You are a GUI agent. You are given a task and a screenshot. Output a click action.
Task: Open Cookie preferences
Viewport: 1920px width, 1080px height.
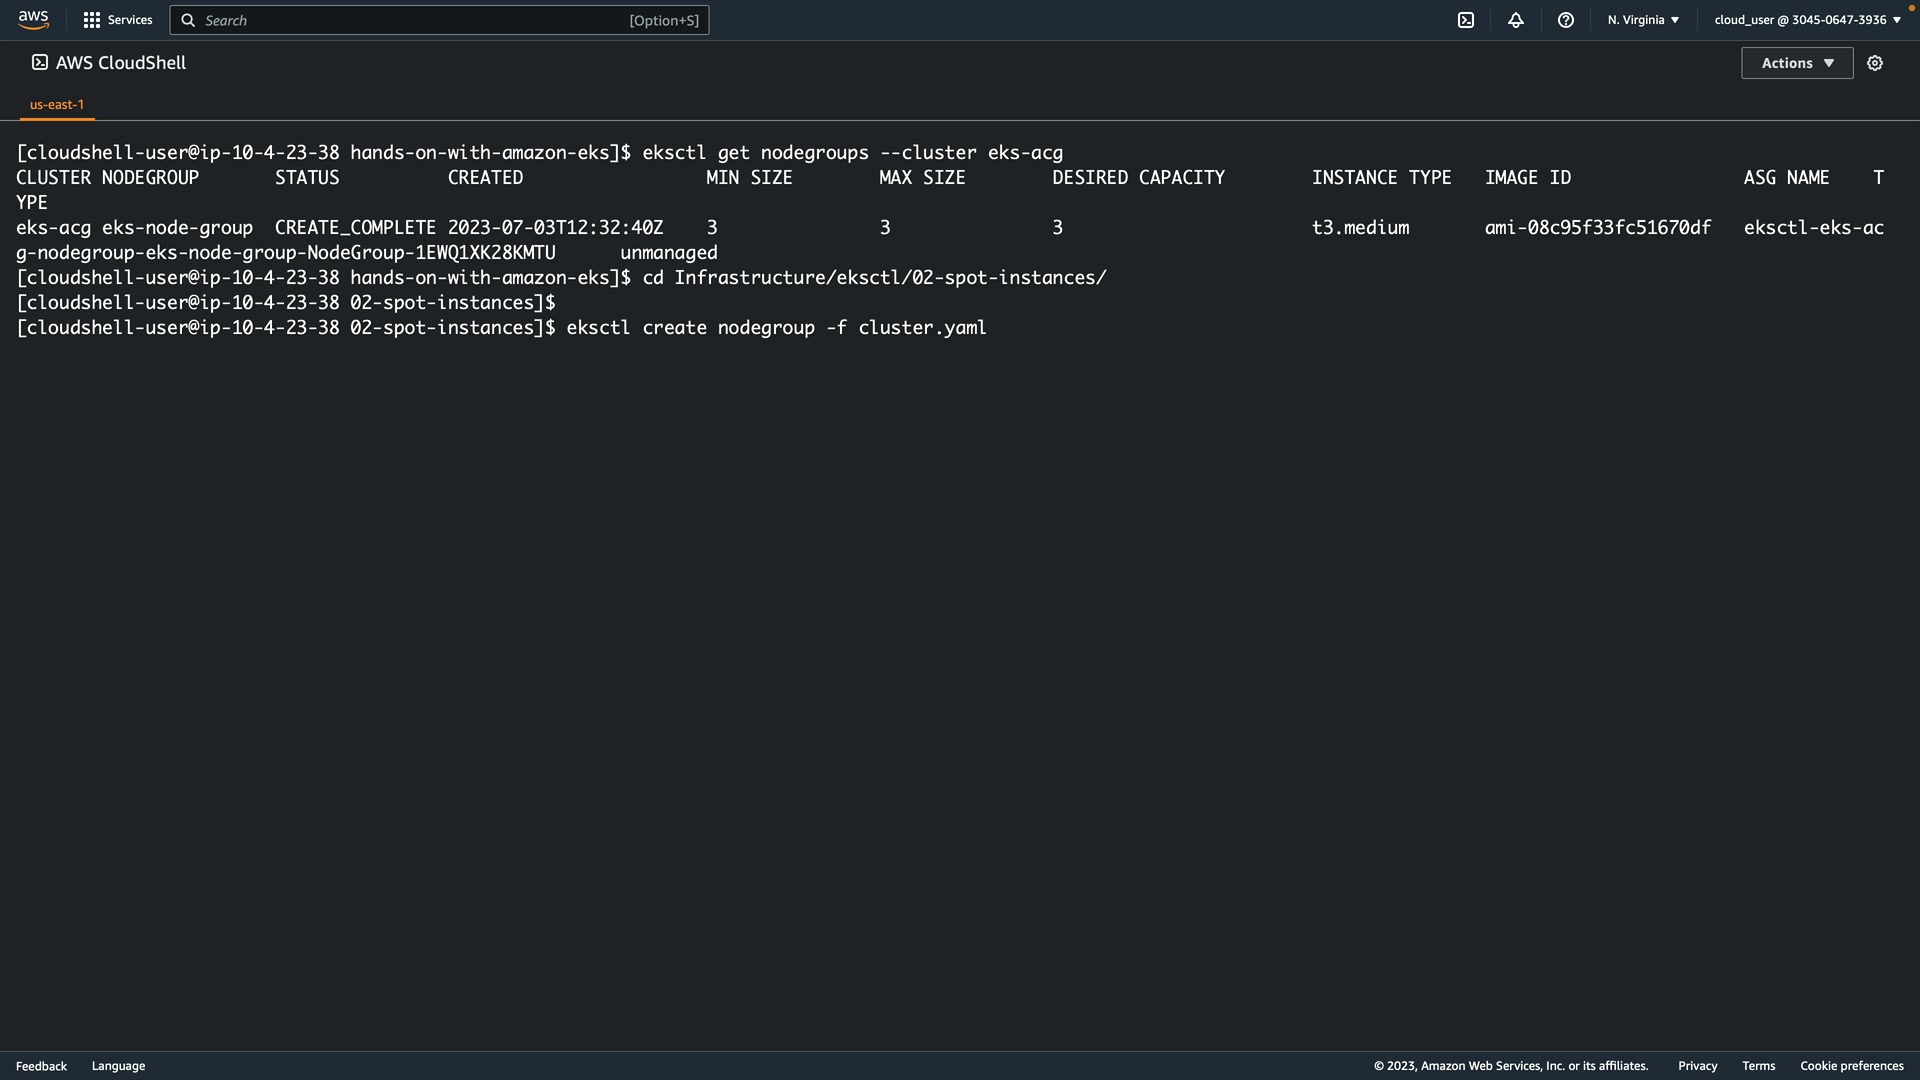pyautogui.click(x=1851, y=1066)
